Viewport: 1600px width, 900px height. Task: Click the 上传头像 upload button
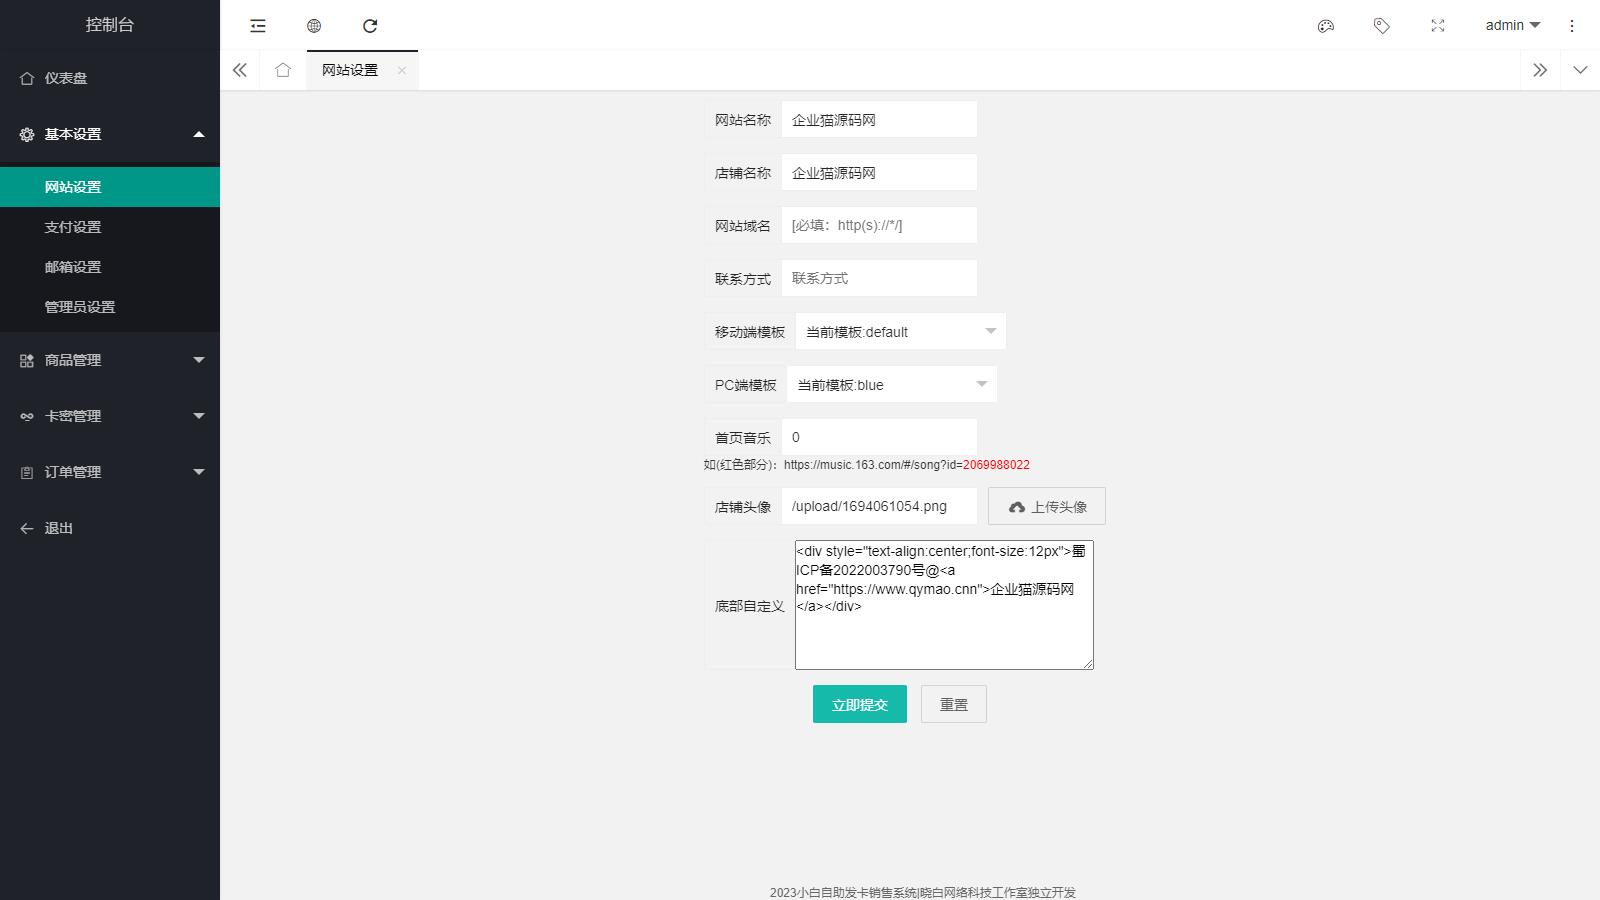[x=1046, y=506]
